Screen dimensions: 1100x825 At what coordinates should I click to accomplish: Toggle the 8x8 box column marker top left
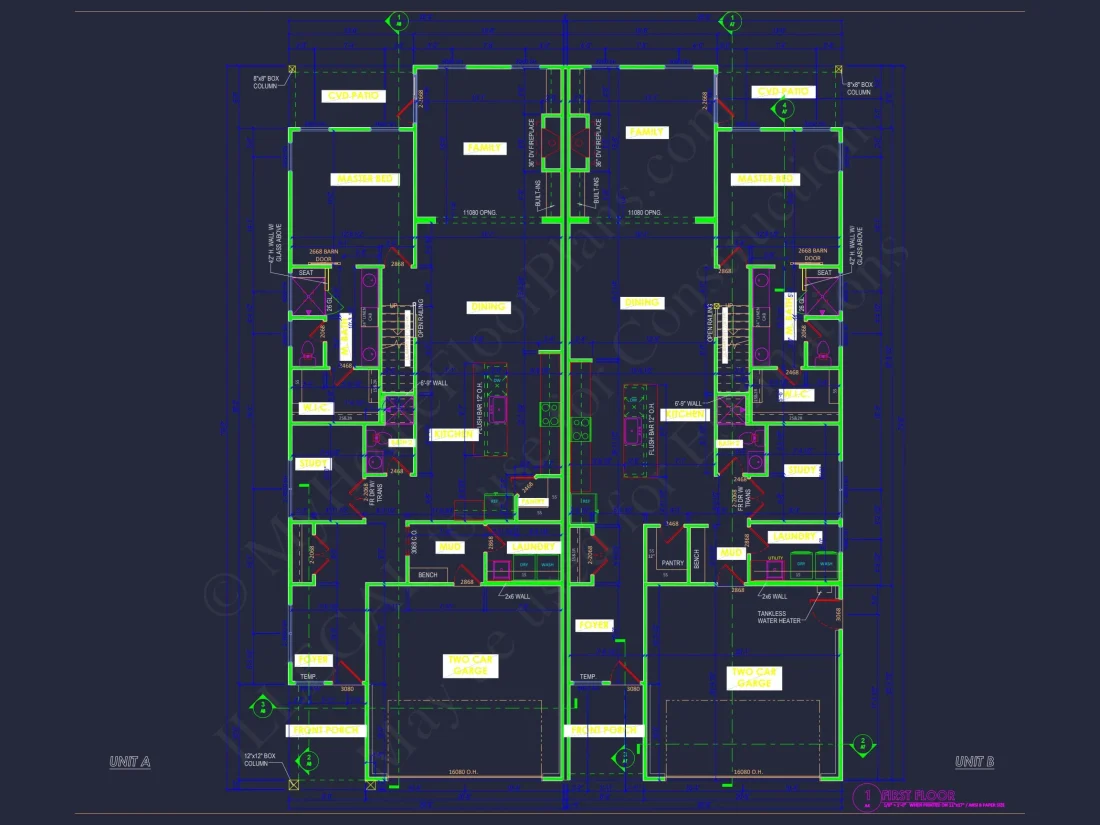292,68
